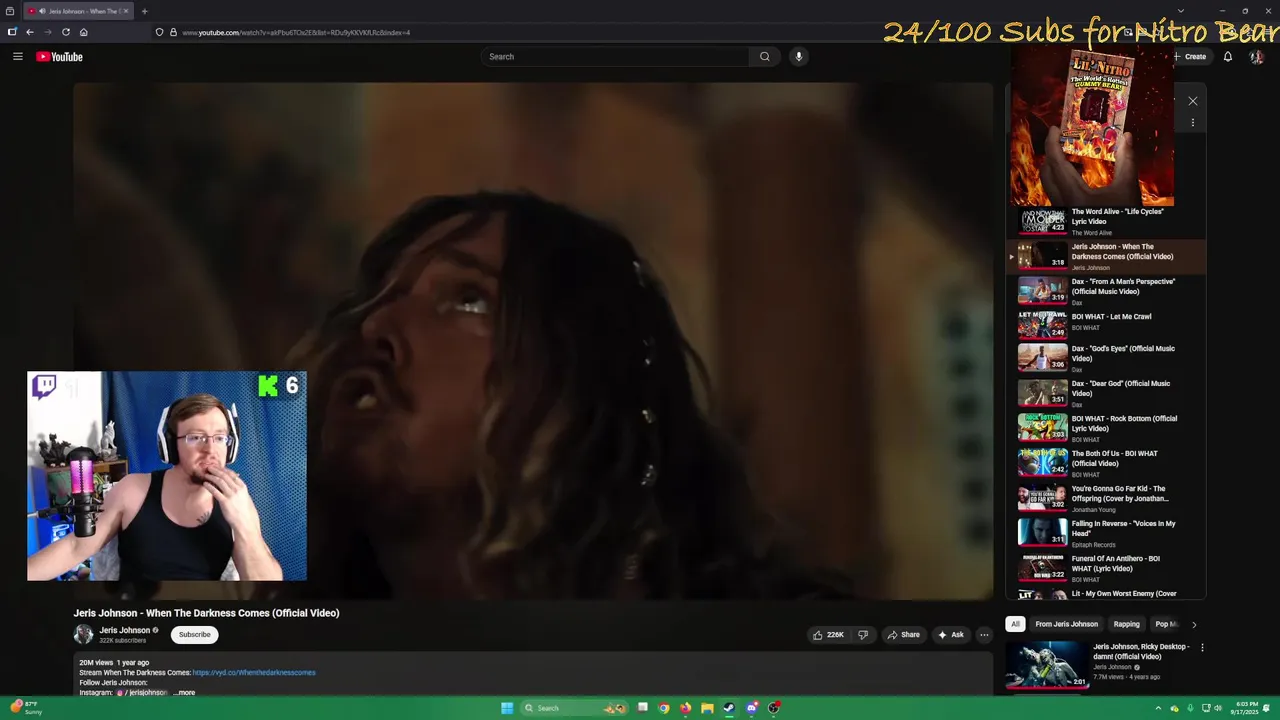Open the YouTube guide hamburger menu
The width and height of the screenshot is (1280, 720).
[17, 57]
